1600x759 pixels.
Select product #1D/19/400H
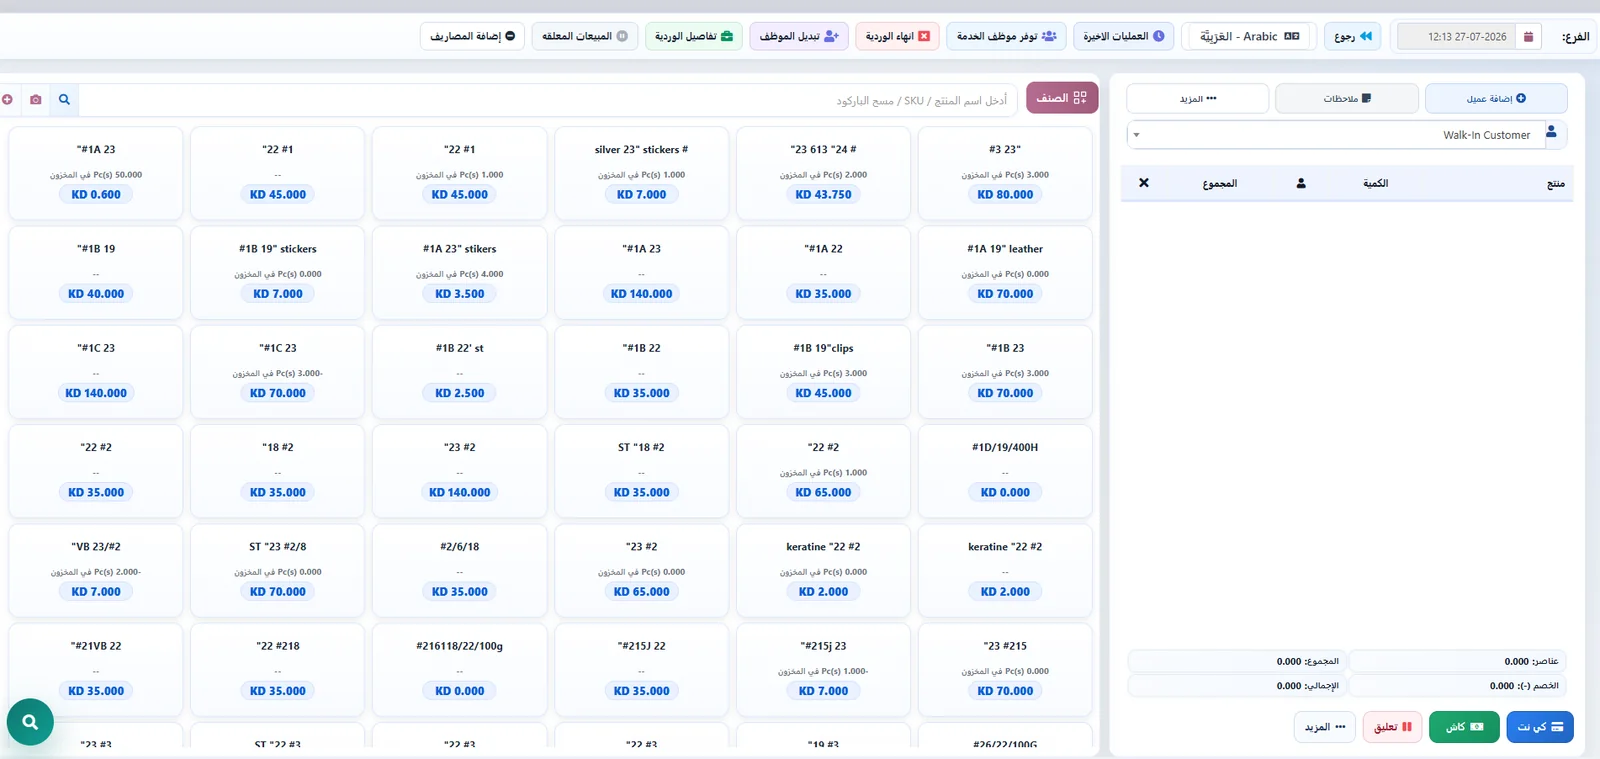pos(1005,471)
